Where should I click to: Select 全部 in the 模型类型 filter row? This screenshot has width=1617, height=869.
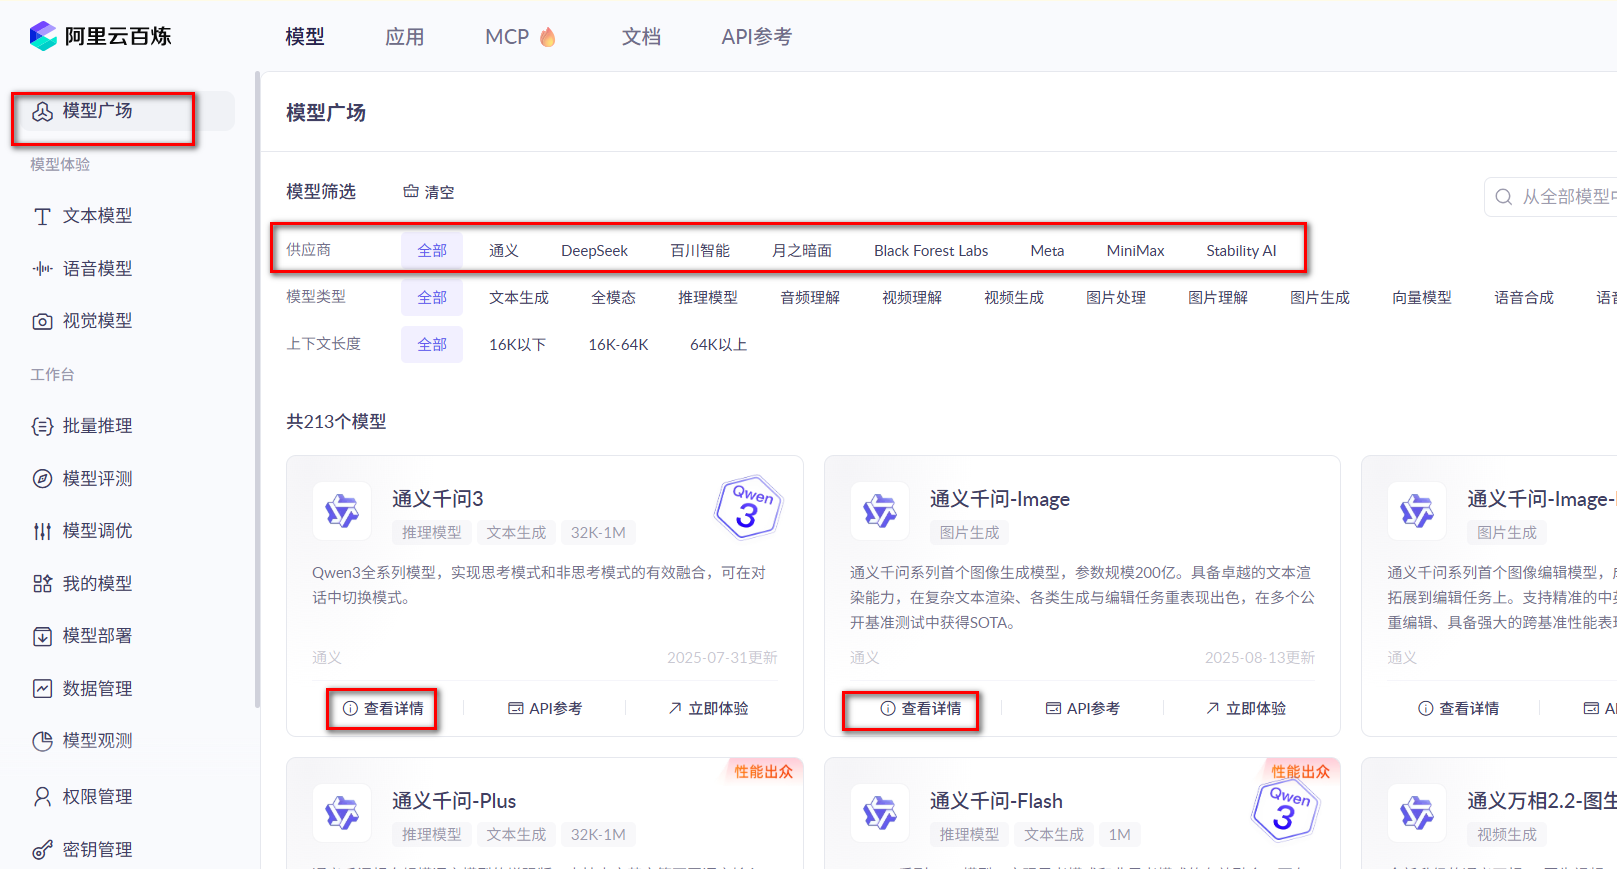(432, 297)
